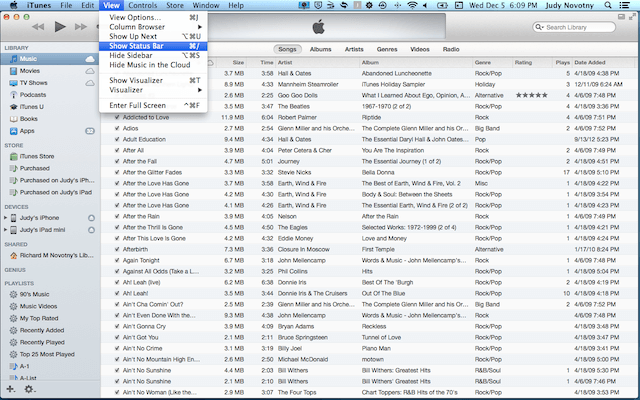
Task: Expand Judy's iPad mini disclosure triangle
Action: click(5, 230)
